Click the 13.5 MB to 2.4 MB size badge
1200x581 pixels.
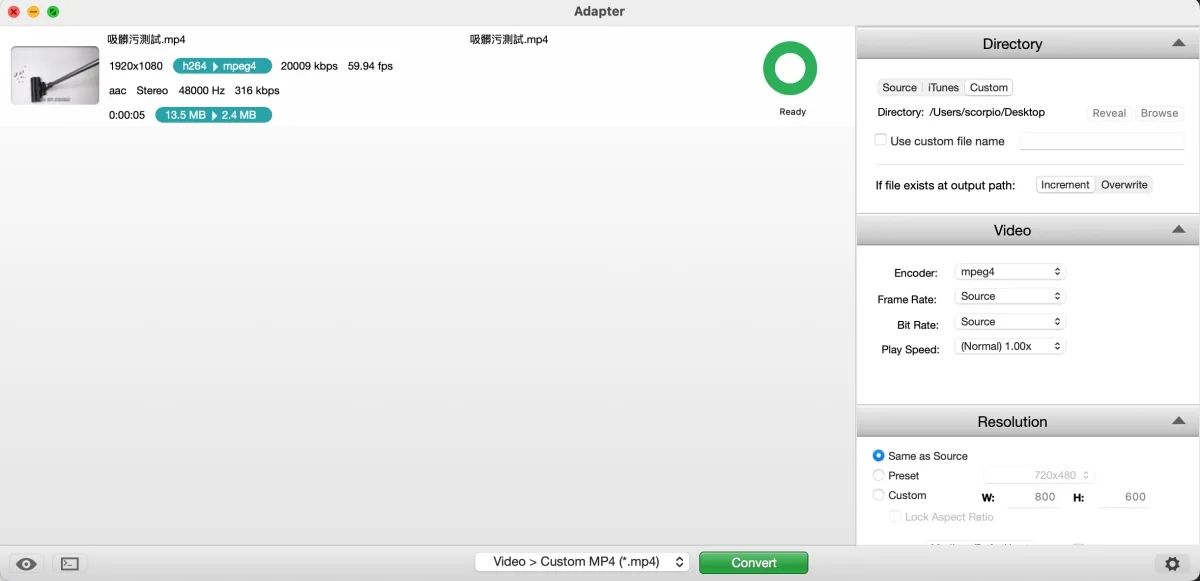point(213,115)
